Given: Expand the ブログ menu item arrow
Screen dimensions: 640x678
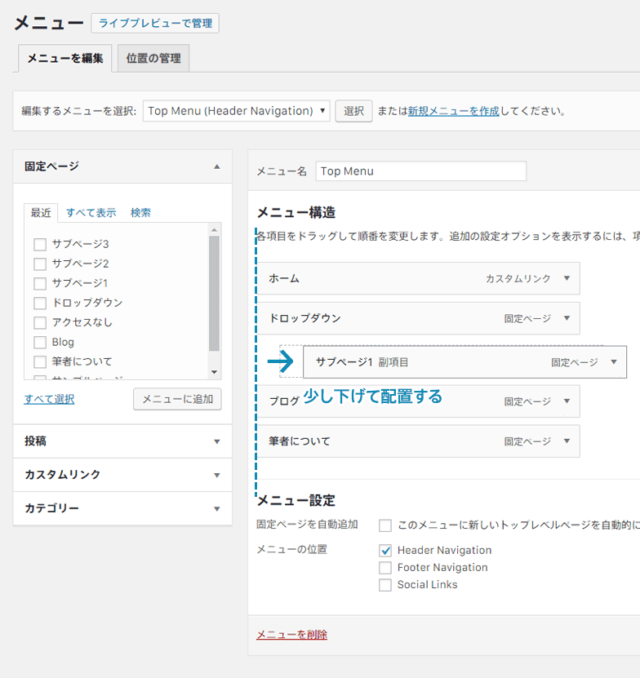Looking at the screenshot, I should tap(566, 401).
